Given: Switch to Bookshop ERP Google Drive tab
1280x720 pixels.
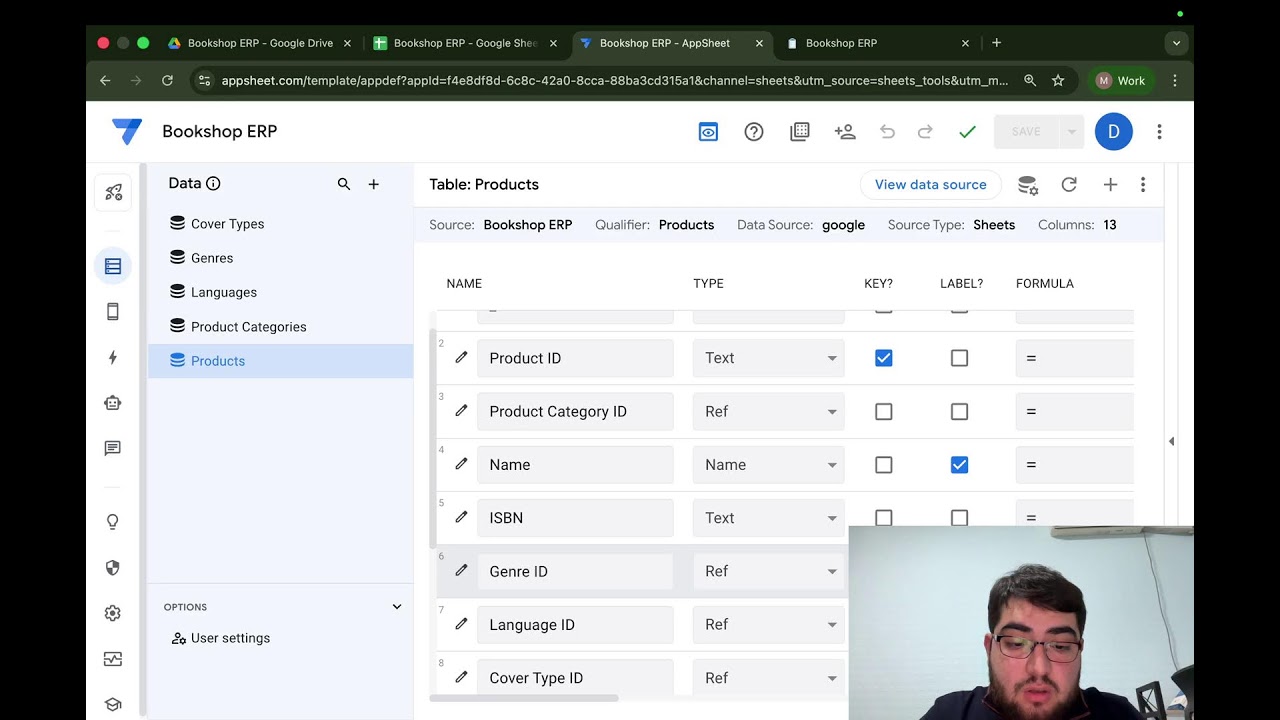Looking at the screenshot, I should click(x=260, y=43).
